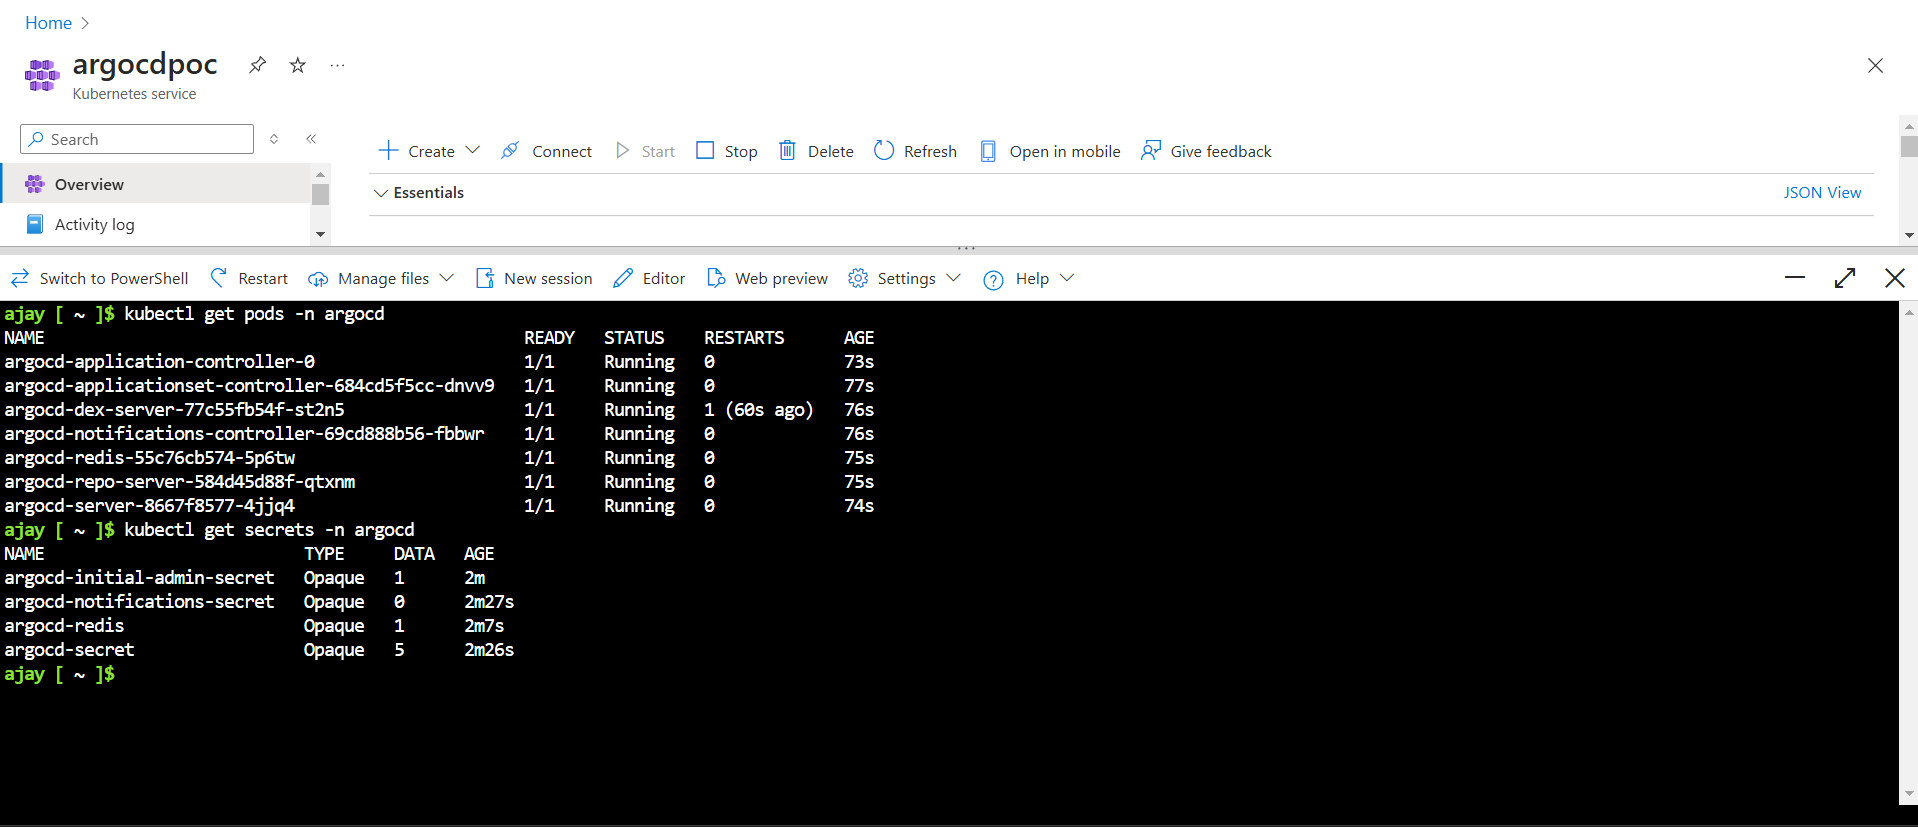Open the Create dropdown
The image size is (1918, 827).
pyautogui.click(x=429, y=151)
